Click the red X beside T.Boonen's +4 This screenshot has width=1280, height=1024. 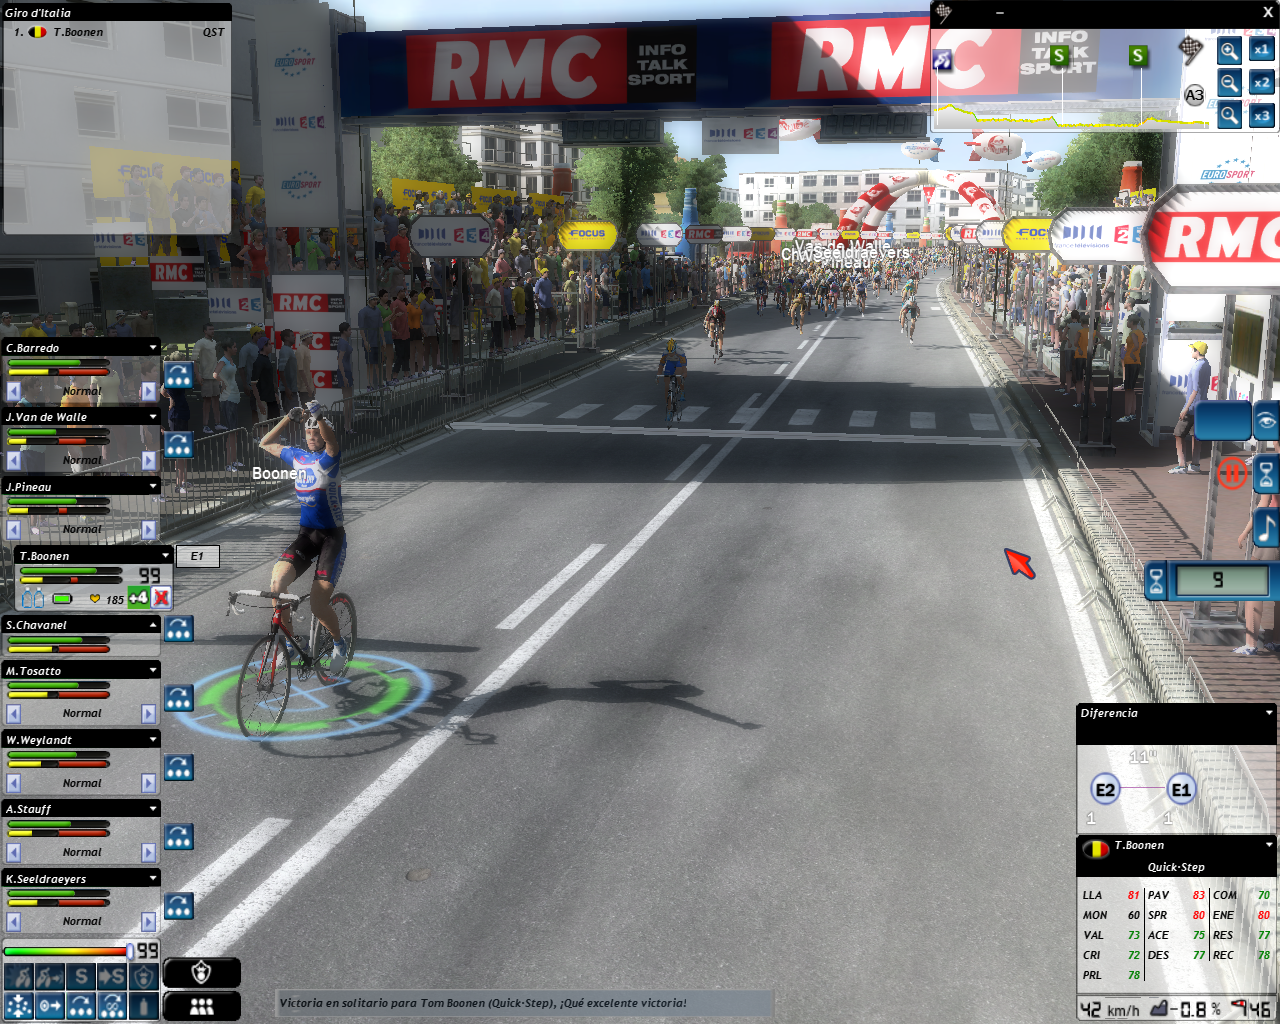pyautogui.click(x=161, y=598)
